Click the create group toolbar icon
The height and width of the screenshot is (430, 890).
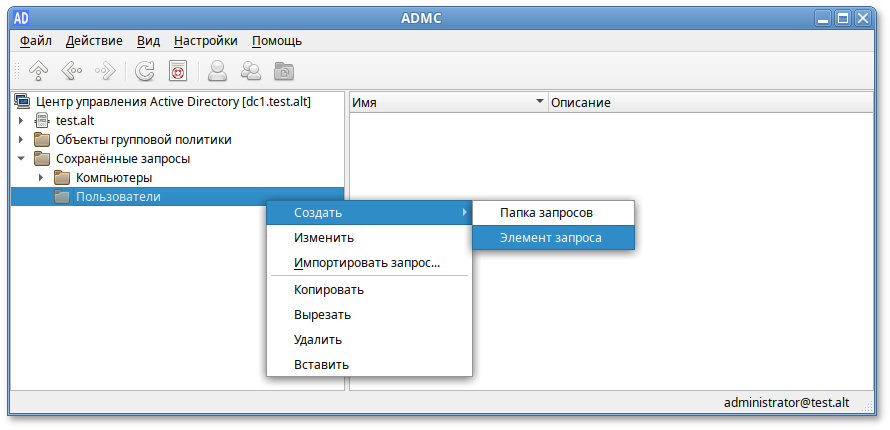click(x=250, y=71)
